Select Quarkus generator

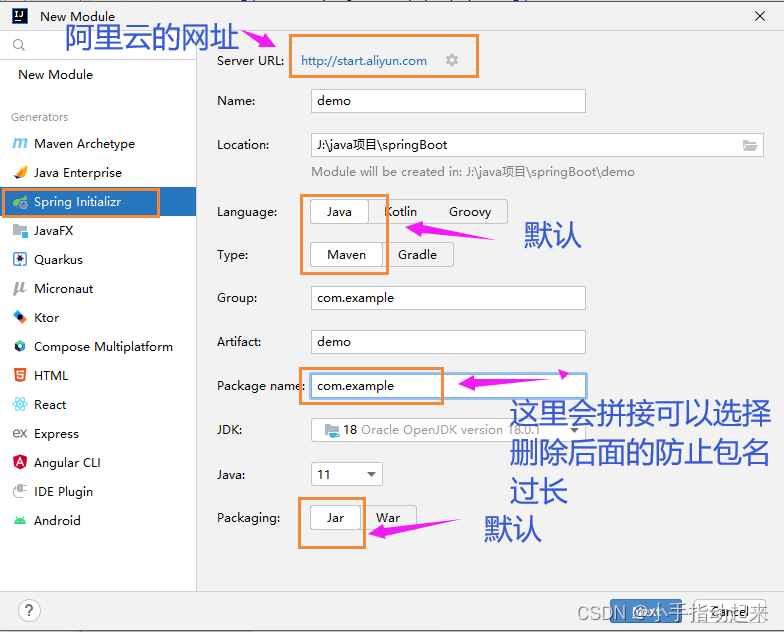pos(98,260)
